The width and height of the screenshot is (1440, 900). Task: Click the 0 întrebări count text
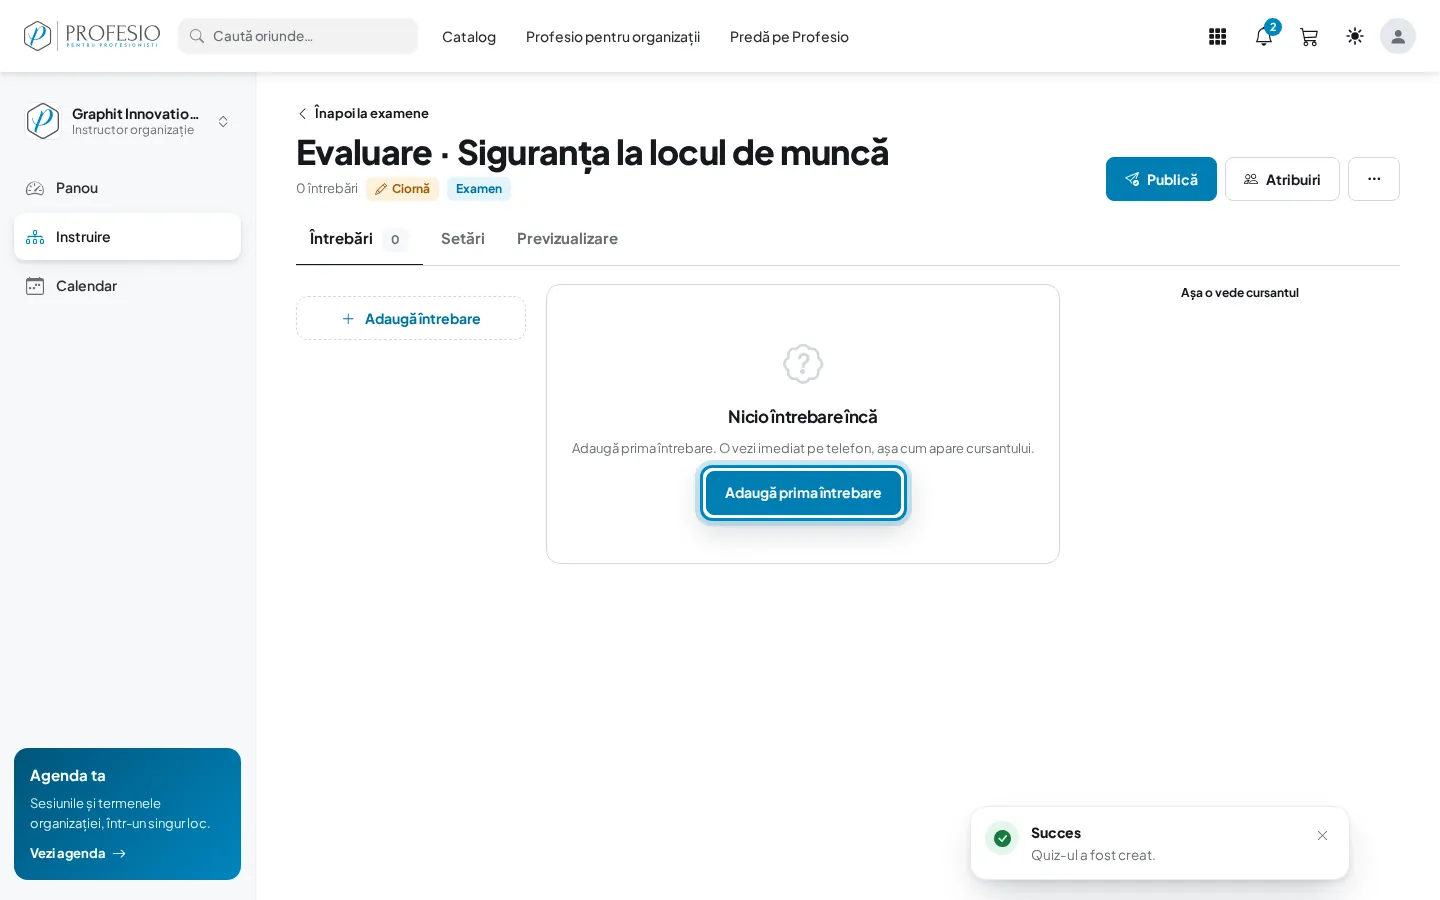pyautogui.click(x=327, y=189)
